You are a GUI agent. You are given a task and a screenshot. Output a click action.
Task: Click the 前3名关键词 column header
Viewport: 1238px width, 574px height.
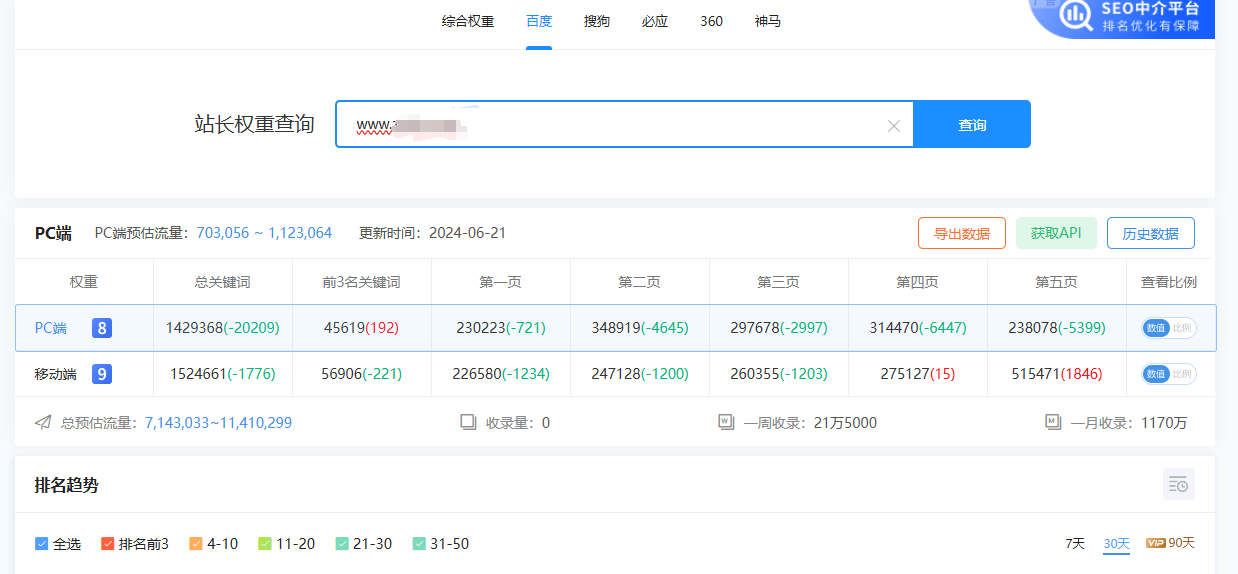(x=361, y=282)
